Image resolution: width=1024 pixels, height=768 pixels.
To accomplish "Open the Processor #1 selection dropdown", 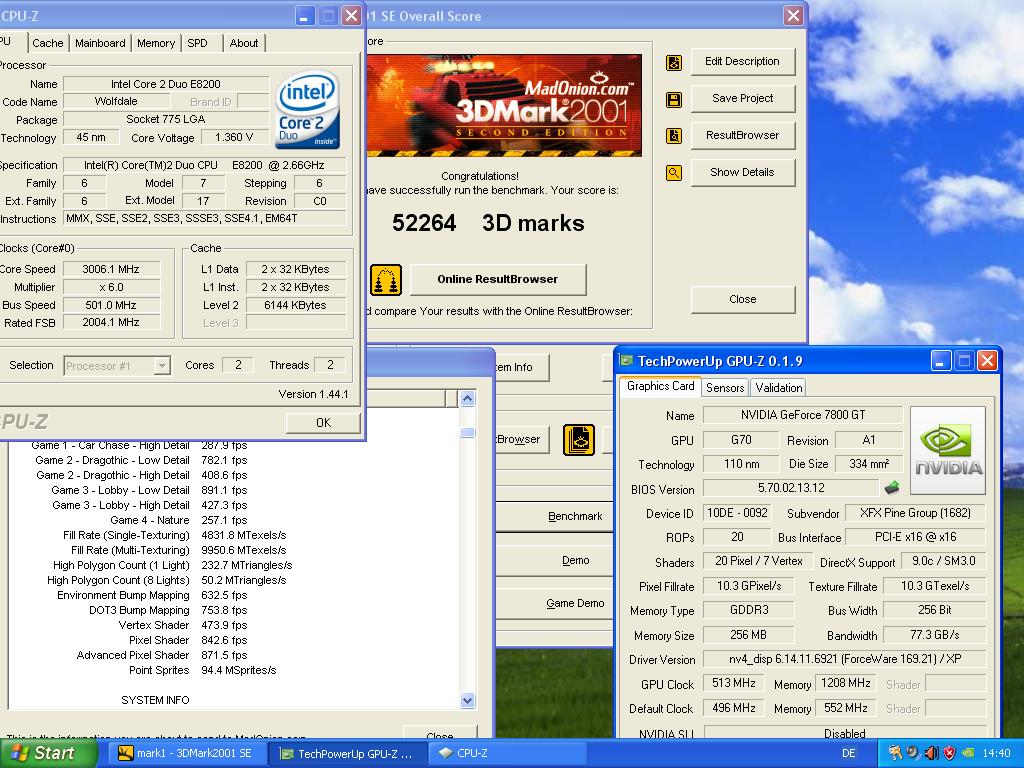I will coord(118,366).
